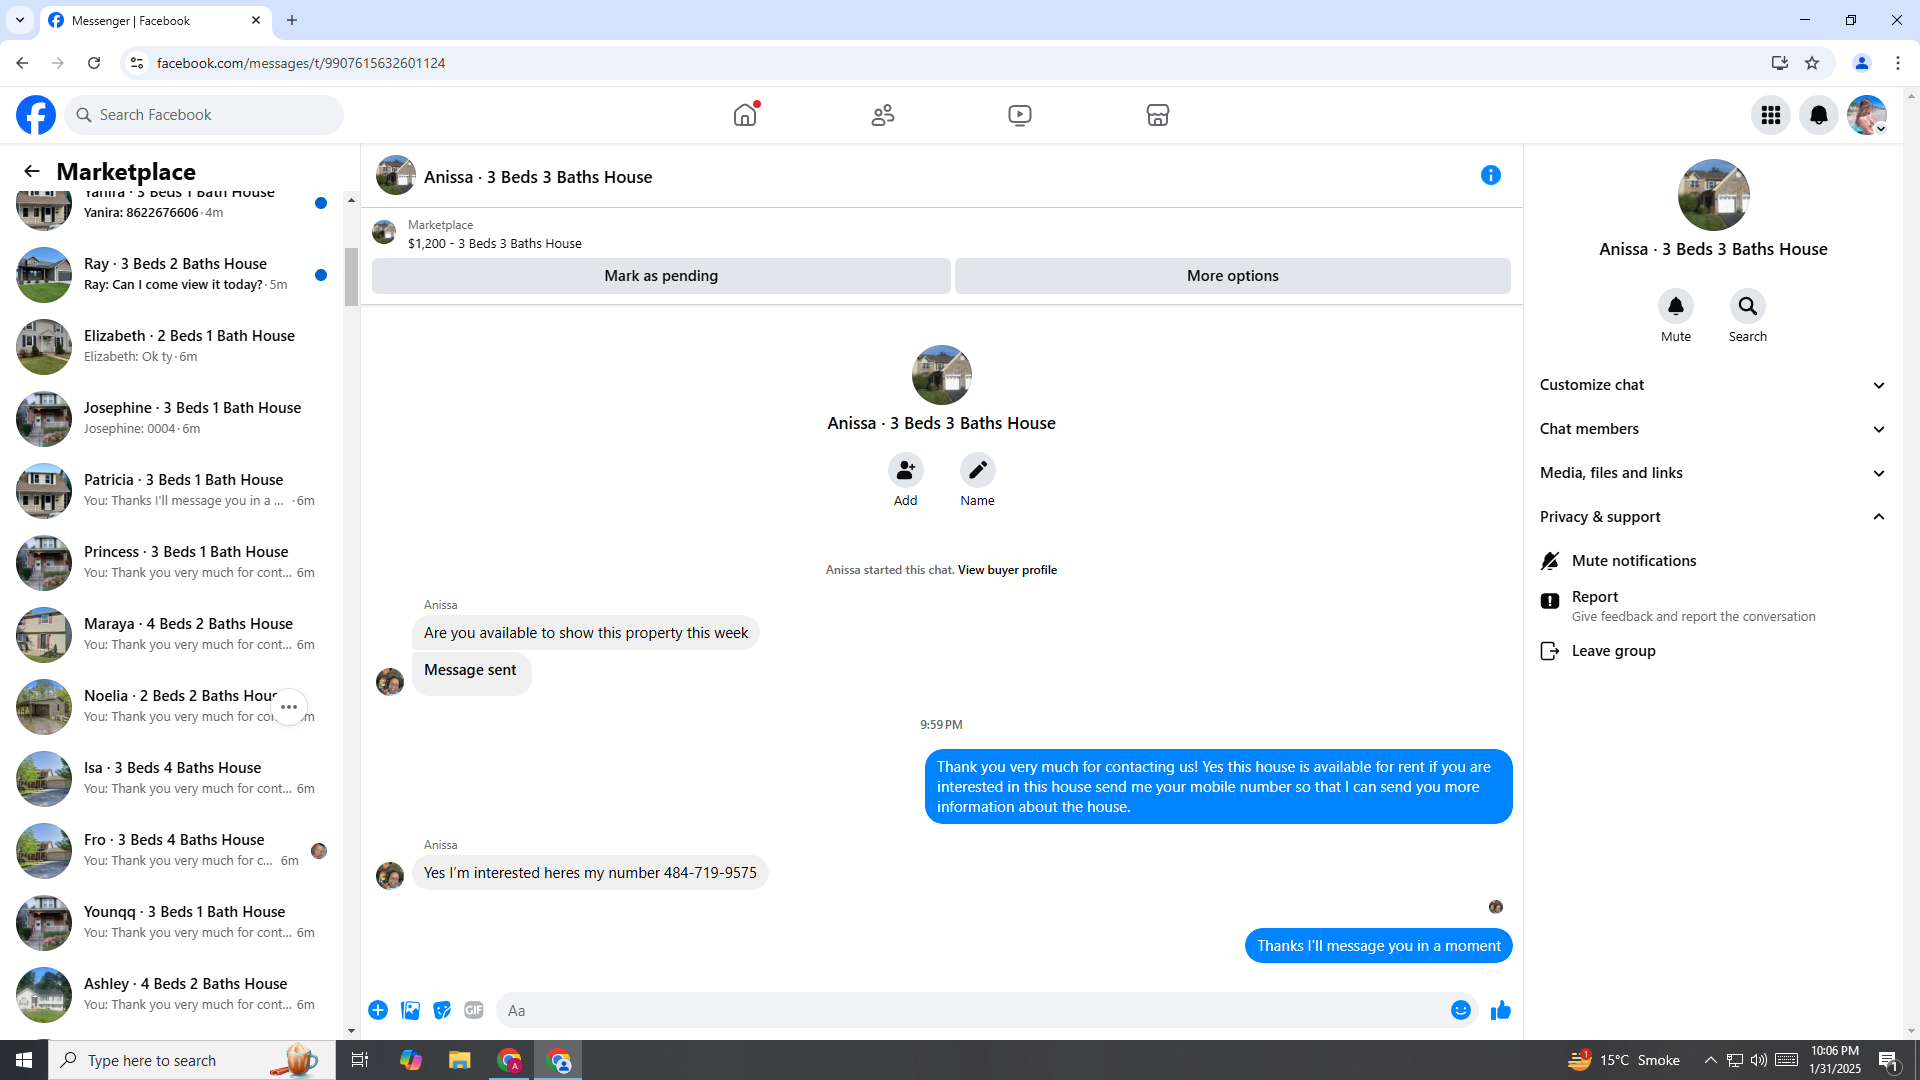Open the Facebook menu grid icon

(x=1771, y=115)
